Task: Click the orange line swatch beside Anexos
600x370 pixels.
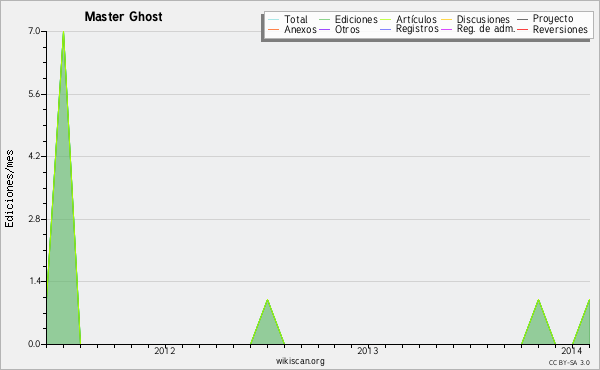Action: [x=274, y=29]
